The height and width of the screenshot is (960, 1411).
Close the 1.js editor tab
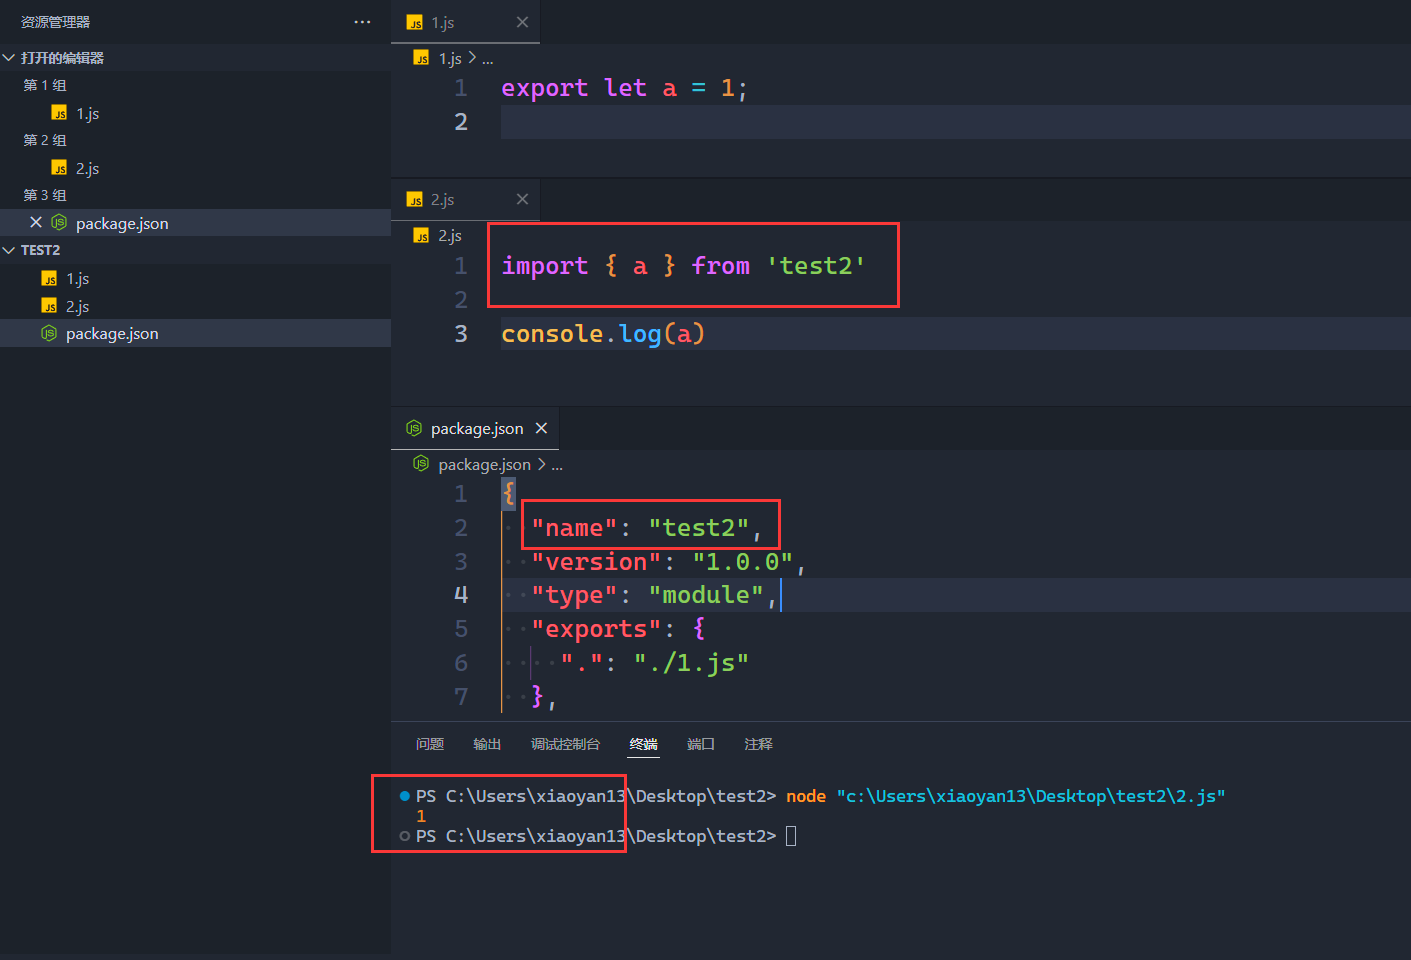coord(522,22)
